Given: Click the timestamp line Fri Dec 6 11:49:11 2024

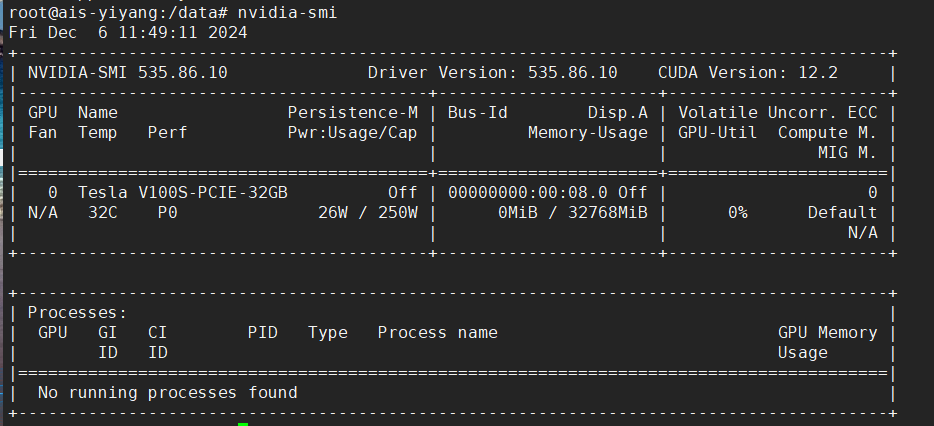Looking at the screenshot, I should click(x=128, y=32).
